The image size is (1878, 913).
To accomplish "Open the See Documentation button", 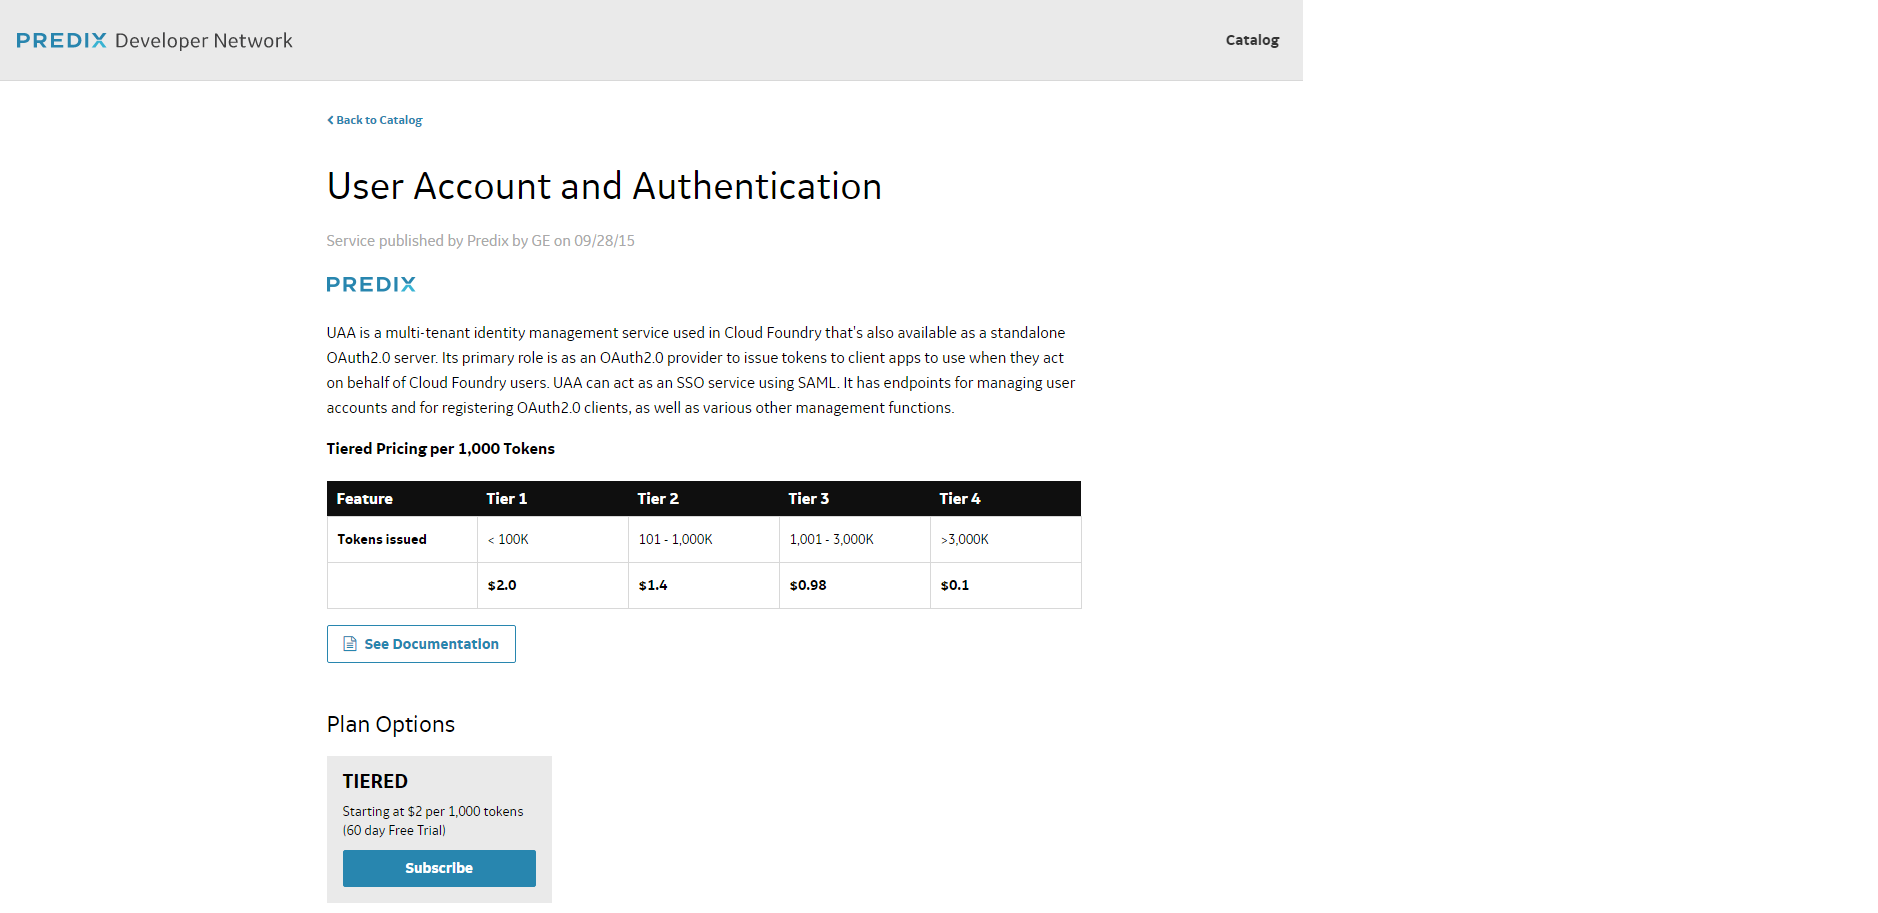I will tap(421, 644).
